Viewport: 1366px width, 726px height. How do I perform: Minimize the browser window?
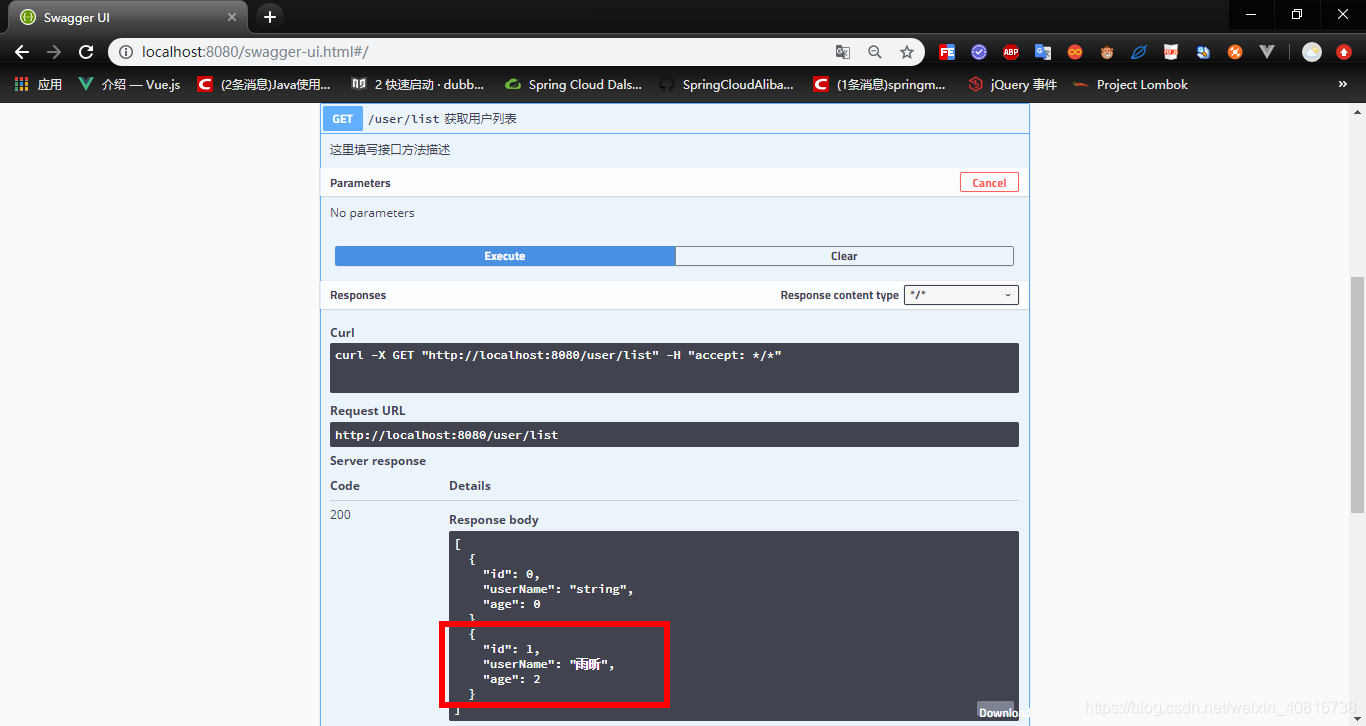point(1251,14)
